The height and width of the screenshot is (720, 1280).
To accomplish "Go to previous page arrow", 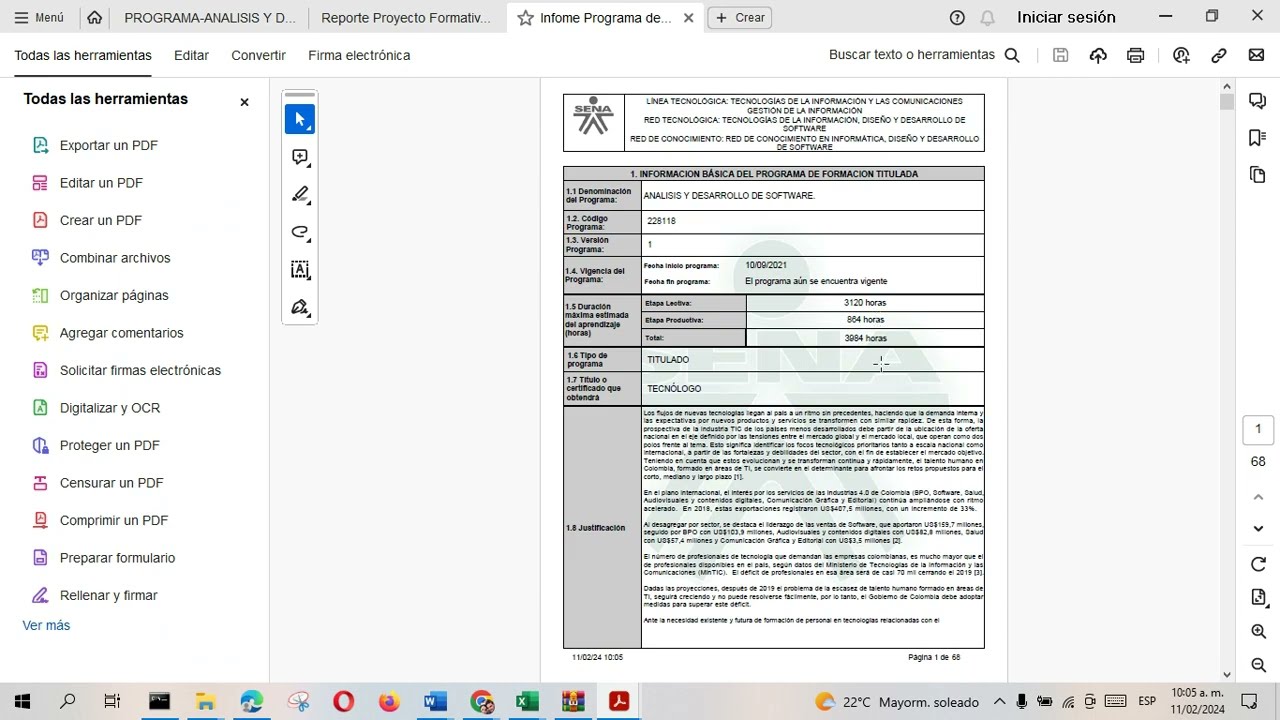I will pyautogui.click(x=1258, y=497).
